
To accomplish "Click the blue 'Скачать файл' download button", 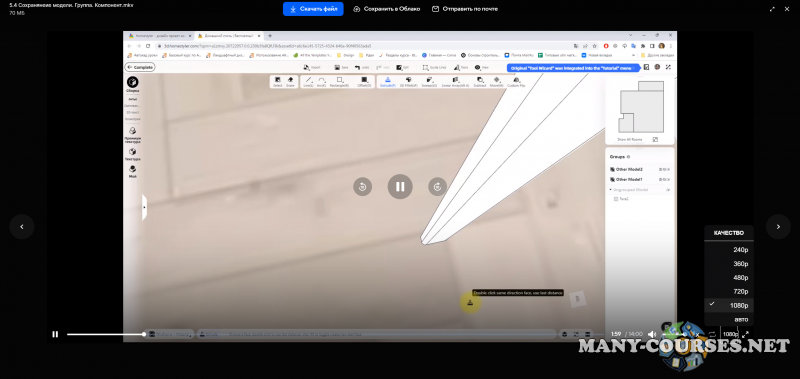I will pyautogui.click(x=313, y=9).
